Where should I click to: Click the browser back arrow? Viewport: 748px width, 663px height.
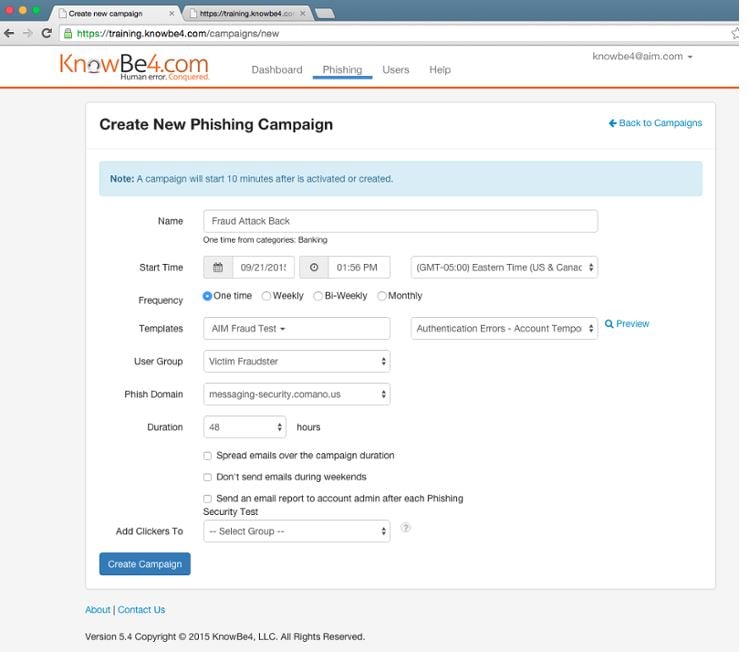9,33
